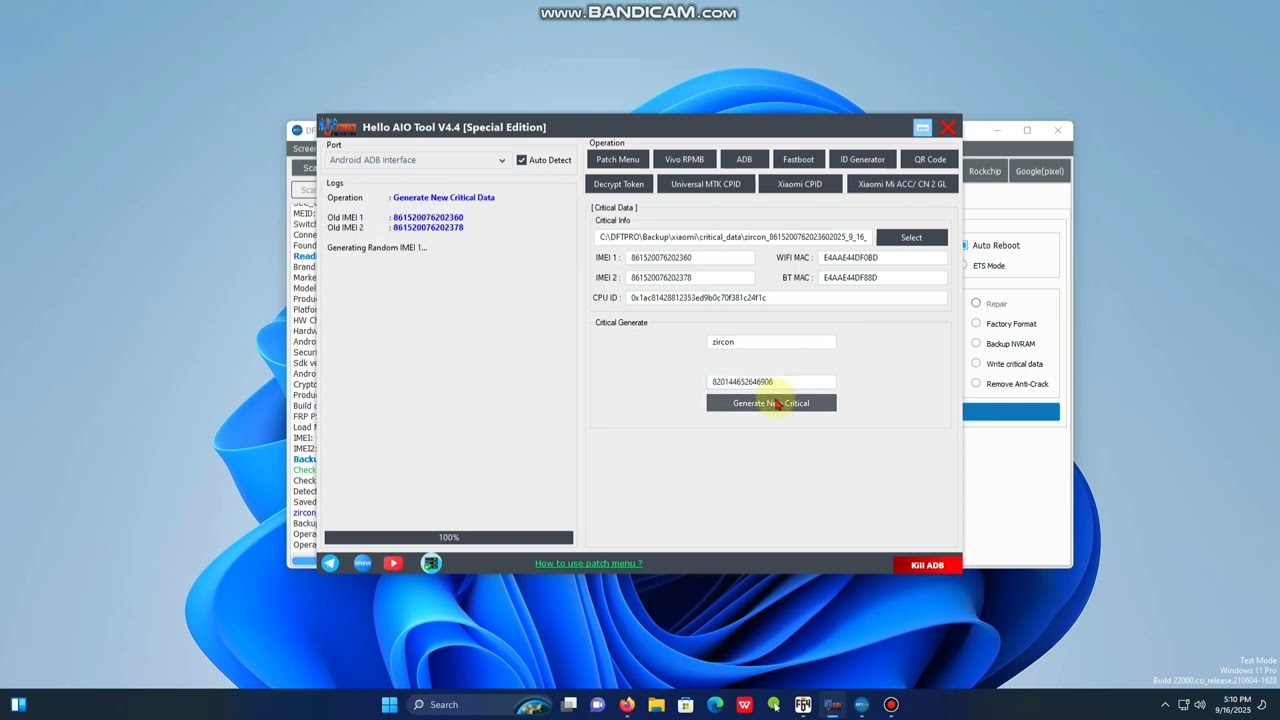
Task: Open the QR Code operation
Action: pos(930,159)
